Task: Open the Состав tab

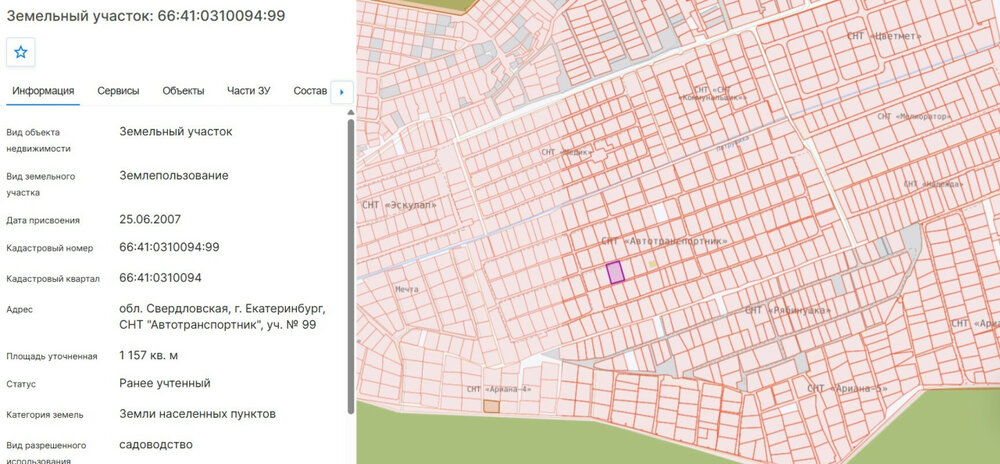Action: click(310, 91)
